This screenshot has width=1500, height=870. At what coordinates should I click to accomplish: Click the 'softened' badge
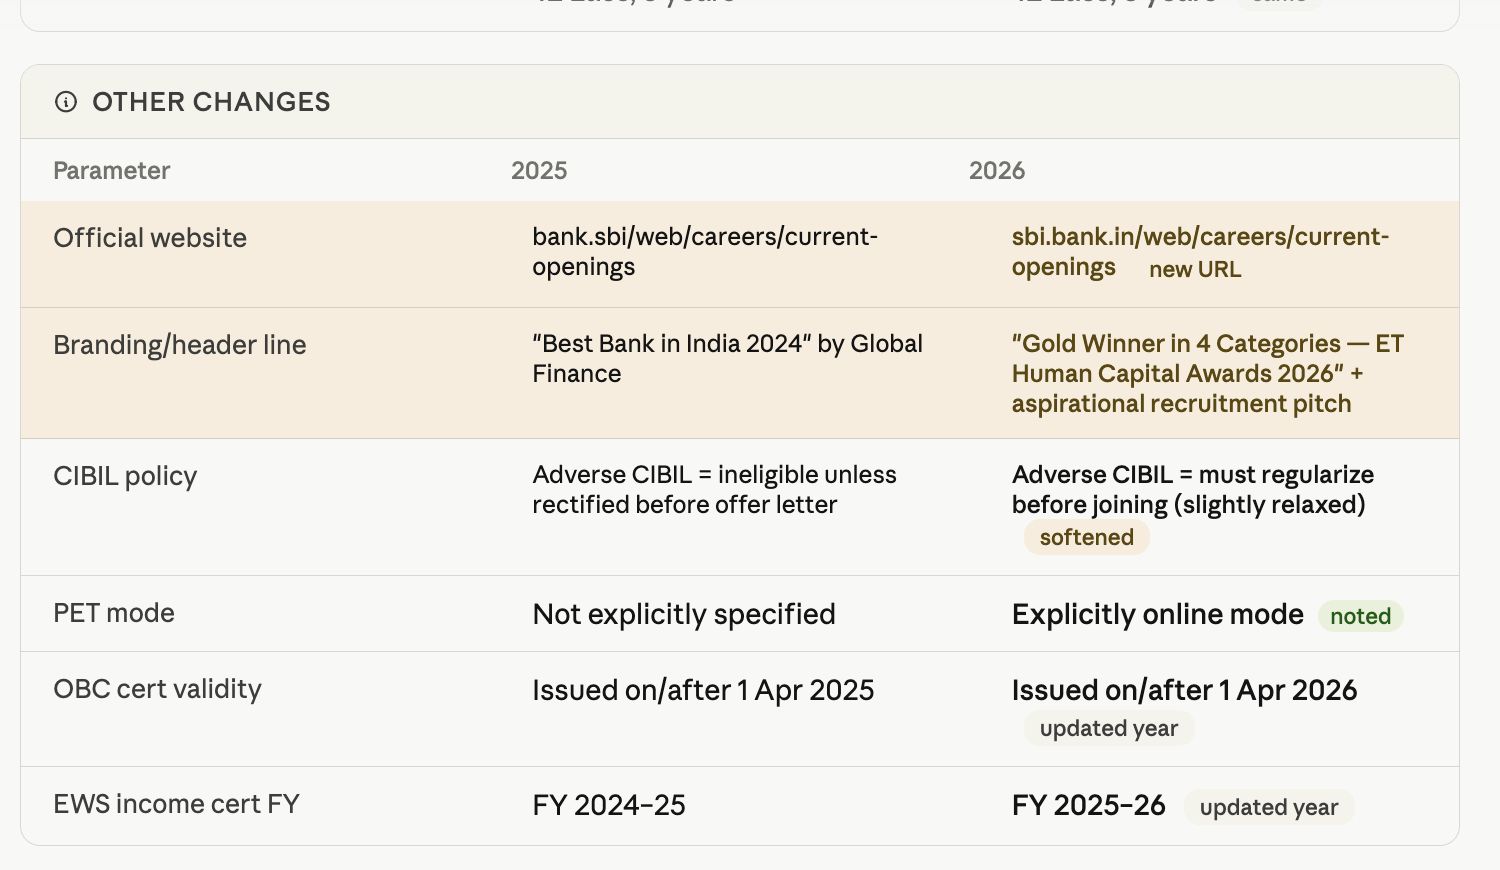1087,537
